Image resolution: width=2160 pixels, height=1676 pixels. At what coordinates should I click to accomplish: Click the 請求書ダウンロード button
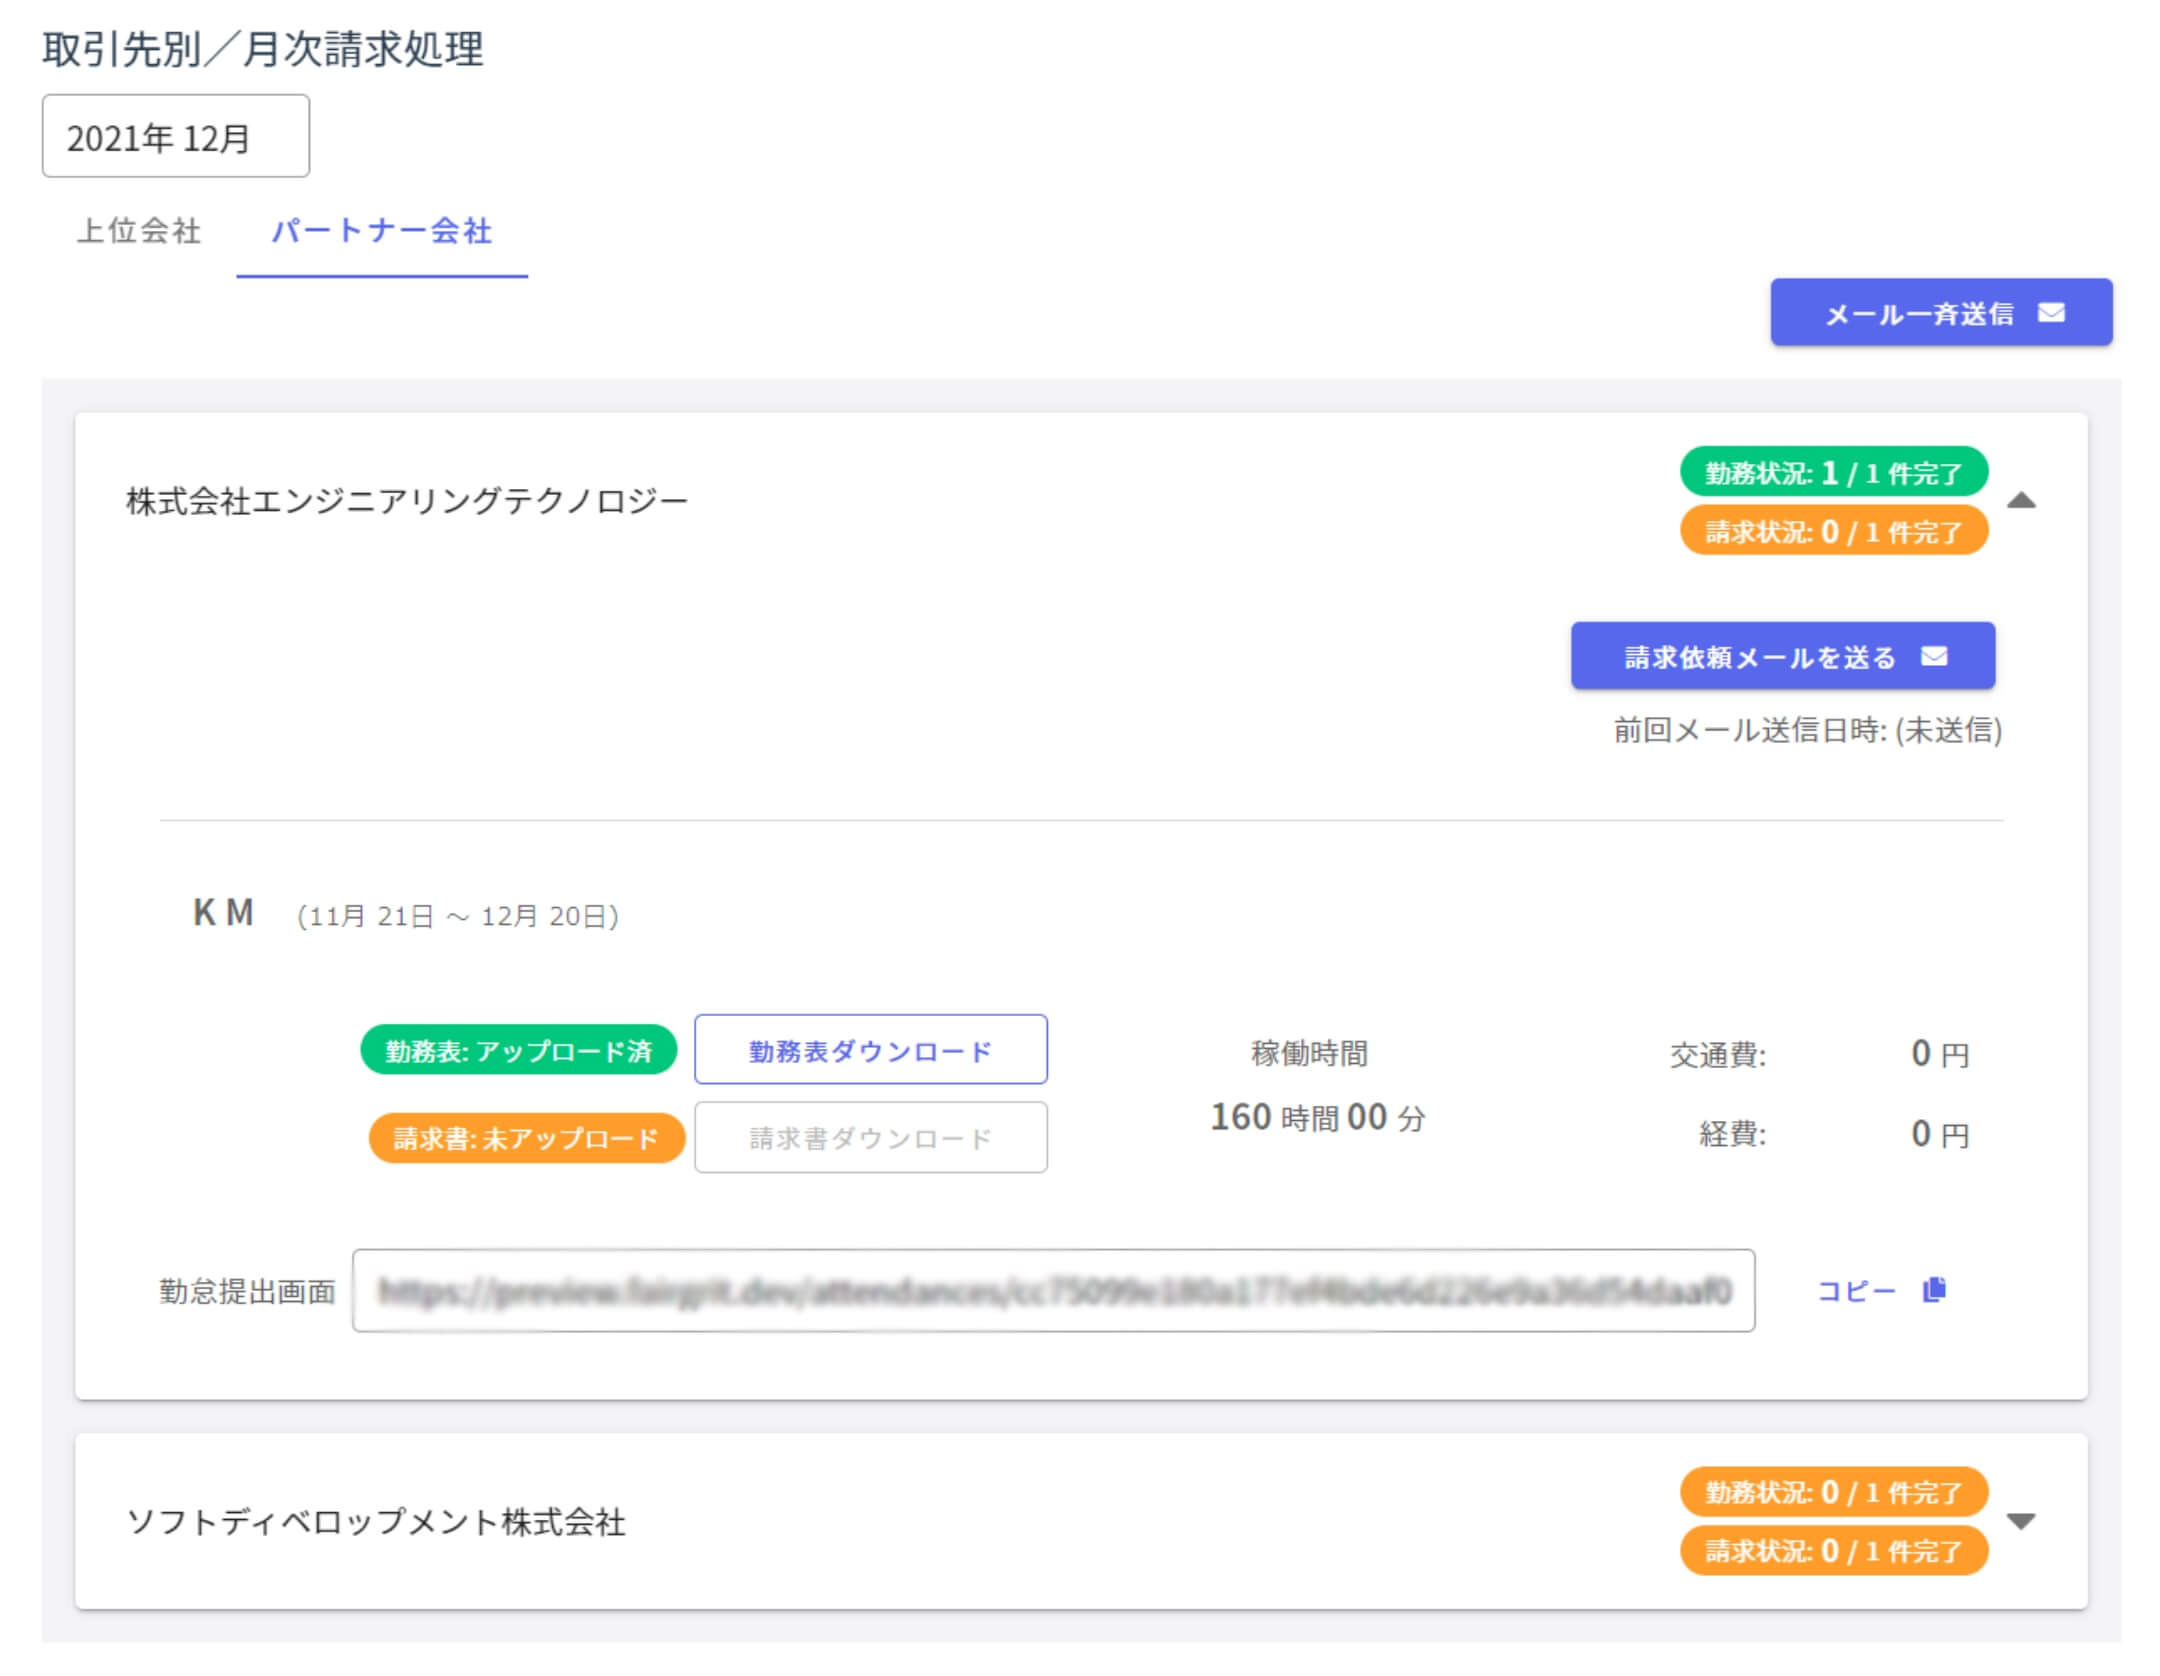click(871, 1137)
